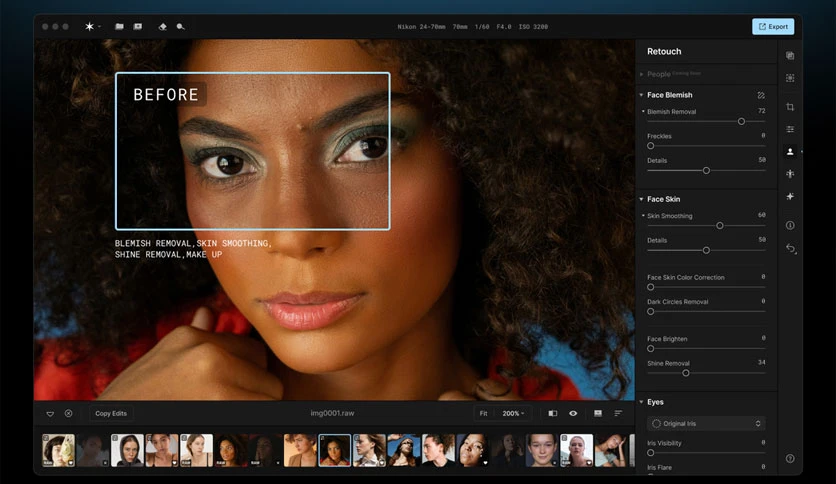Open the app logo star menu
This screenshot has width=836, height=484.
click(x=89, y=26)
